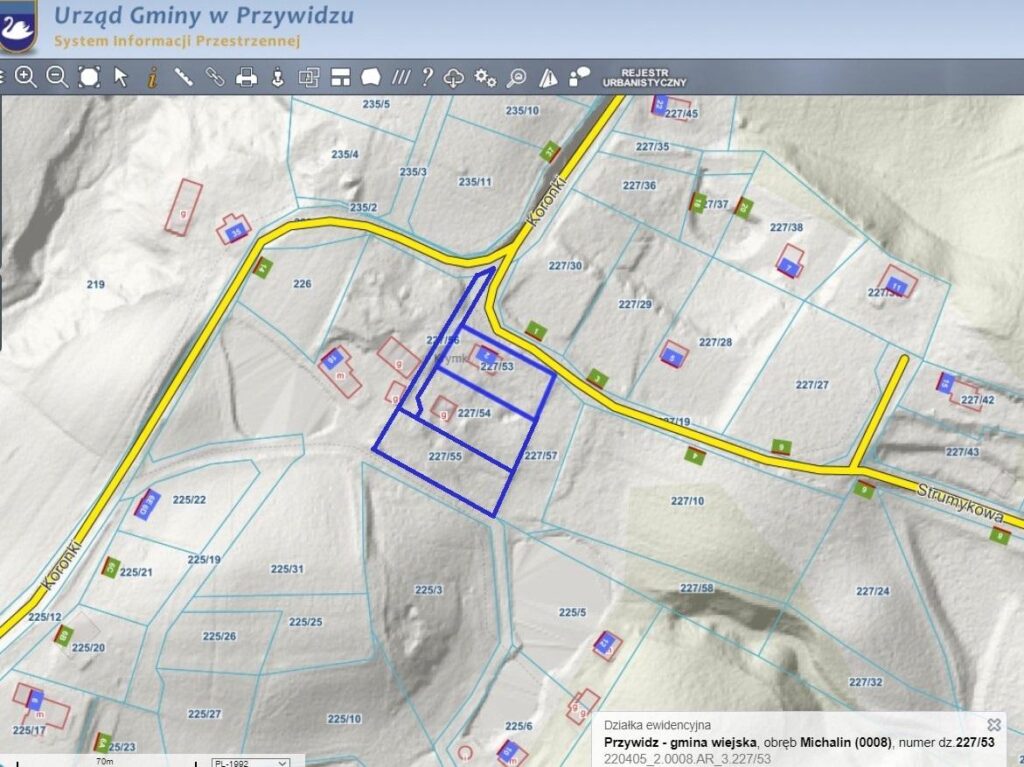This screenshot has height=767, width=1024.
Task: Open help with question mark icon
Action: coord(427,77)
